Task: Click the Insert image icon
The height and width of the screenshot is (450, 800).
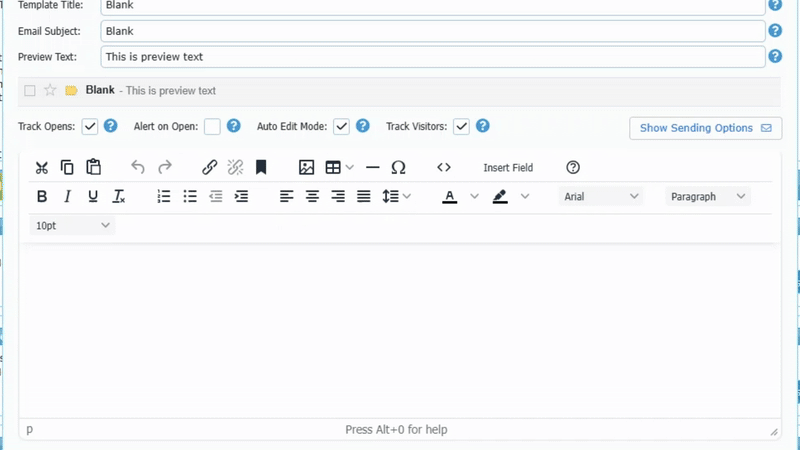Action: click(x=307, y=168)
